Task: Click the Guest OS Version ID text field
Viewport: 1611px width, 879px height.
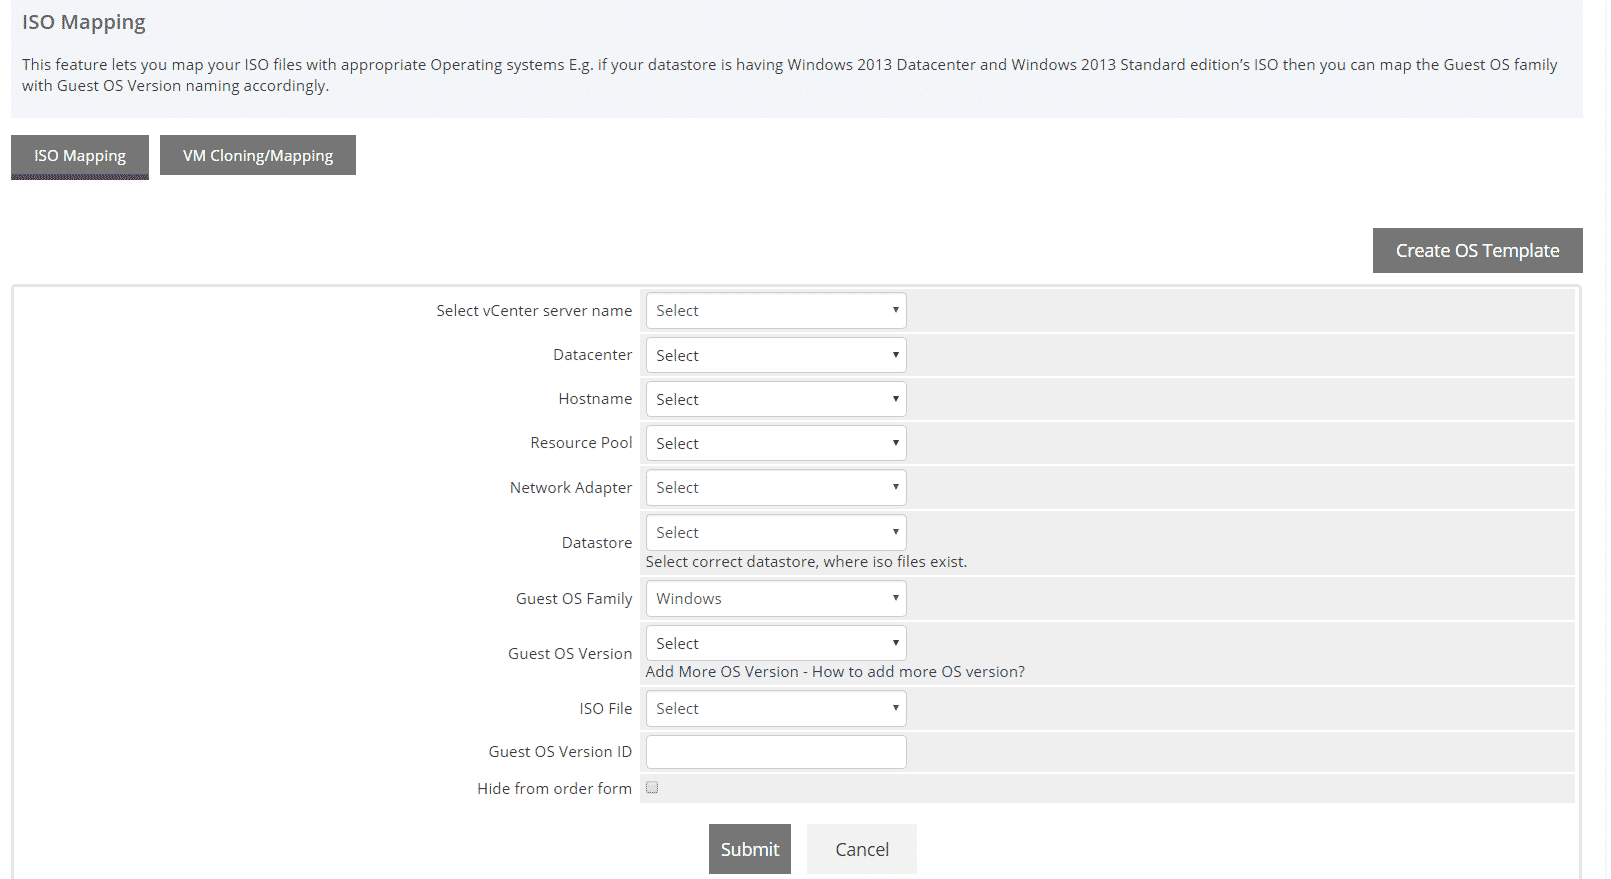Action: click(x=775, y=752)
